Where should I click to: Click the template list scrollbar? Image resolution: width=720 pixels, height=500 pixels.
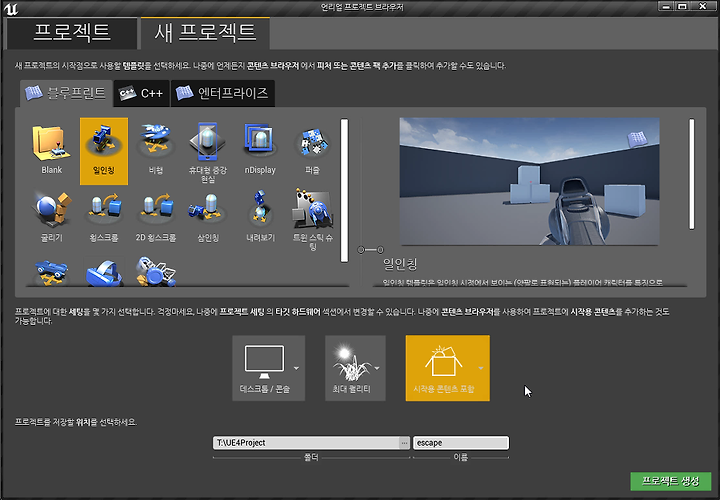(344, 191)
